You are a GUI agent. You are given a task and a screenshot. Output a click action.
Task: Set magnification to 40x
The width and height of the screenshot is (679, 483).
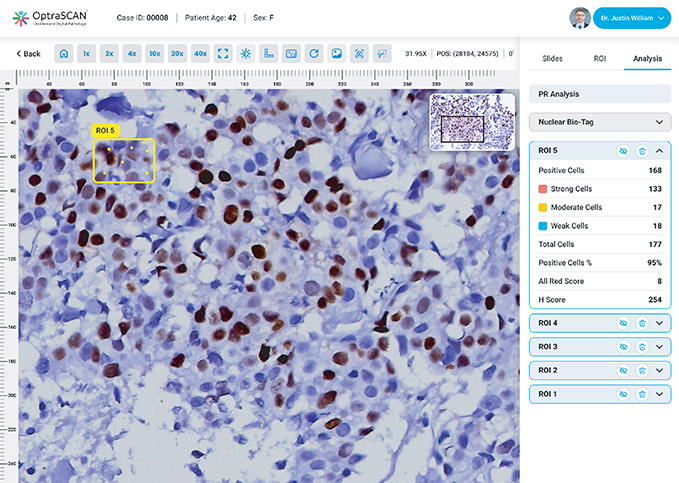point(200,54)
